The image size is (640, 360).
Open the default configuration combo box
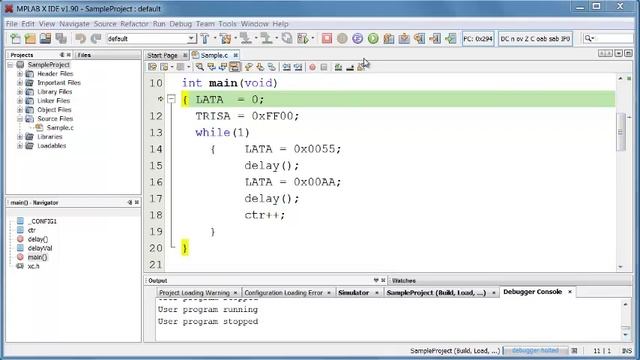151,39
